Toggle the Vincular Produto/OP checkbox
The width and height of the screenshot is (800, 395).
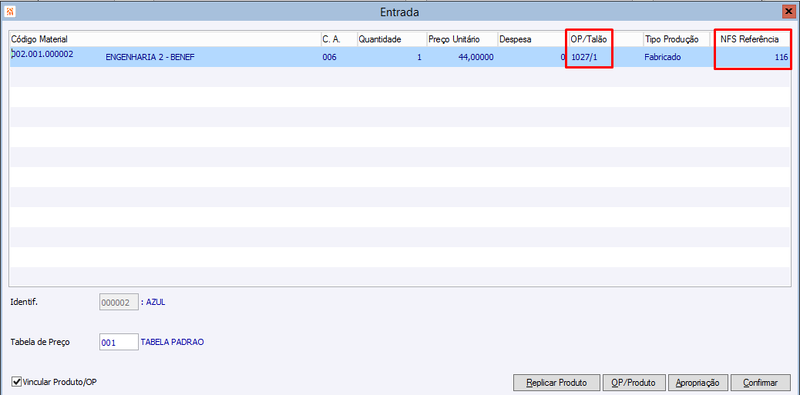coord(16,381)
